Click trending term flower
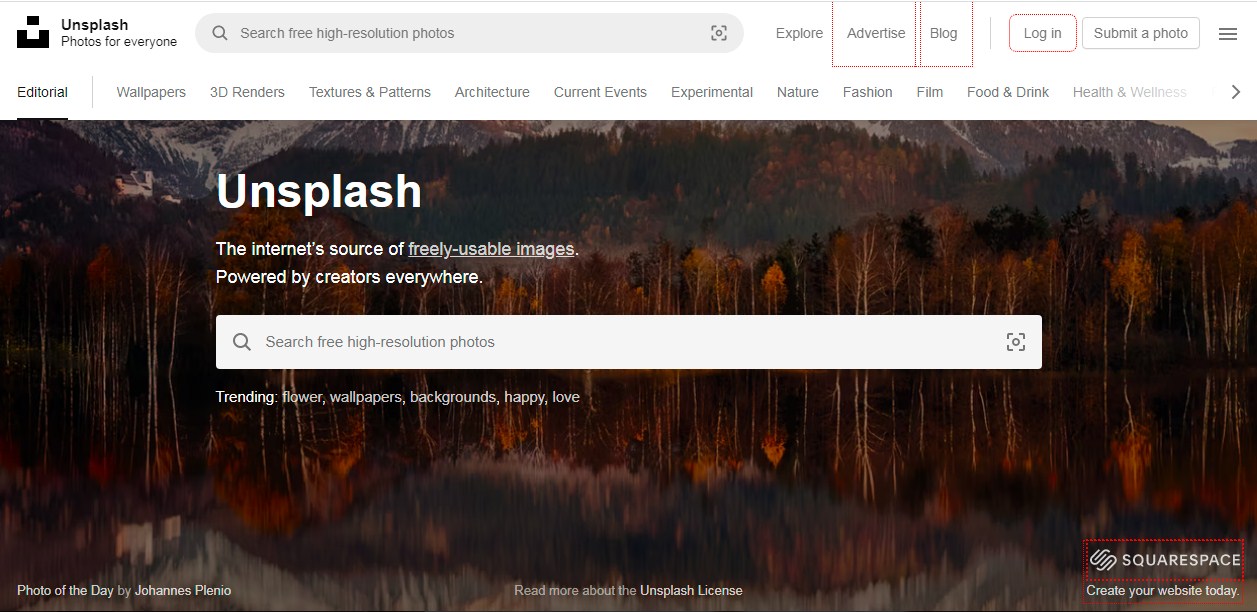1257x612 pixels. [302, 397]
